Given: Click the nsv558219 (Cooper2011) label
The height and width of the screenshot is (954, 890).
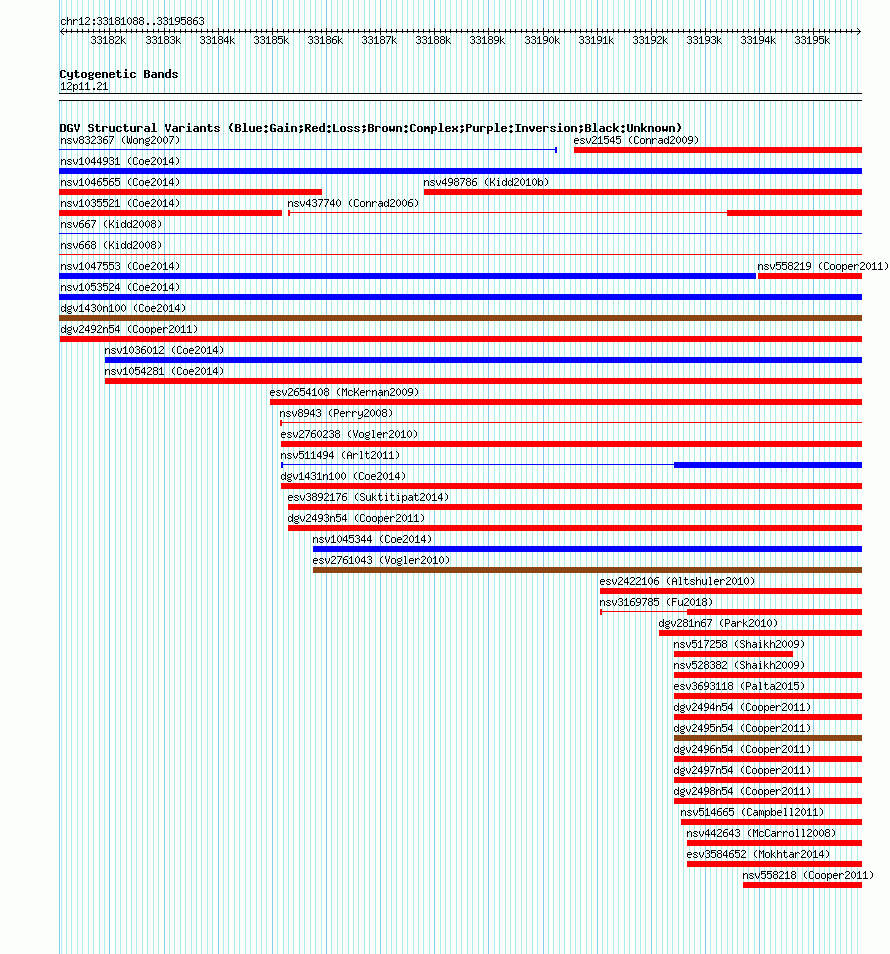Looking at the screenshot, I should [x=822, y=266].
